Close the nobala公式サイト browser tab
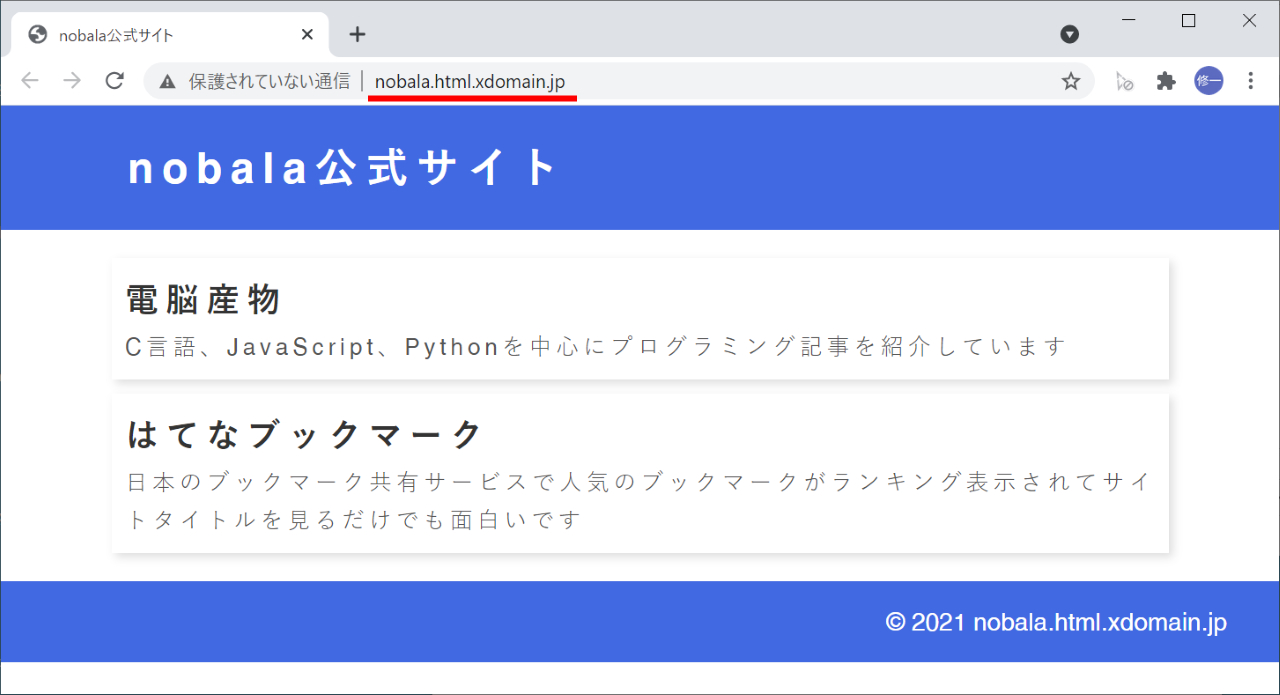1280x695 pixels. click(307, 35)
